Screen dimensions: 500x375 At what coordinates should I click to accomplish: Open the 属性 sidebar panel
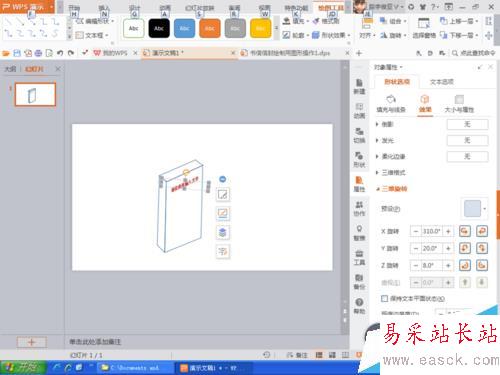359,184
